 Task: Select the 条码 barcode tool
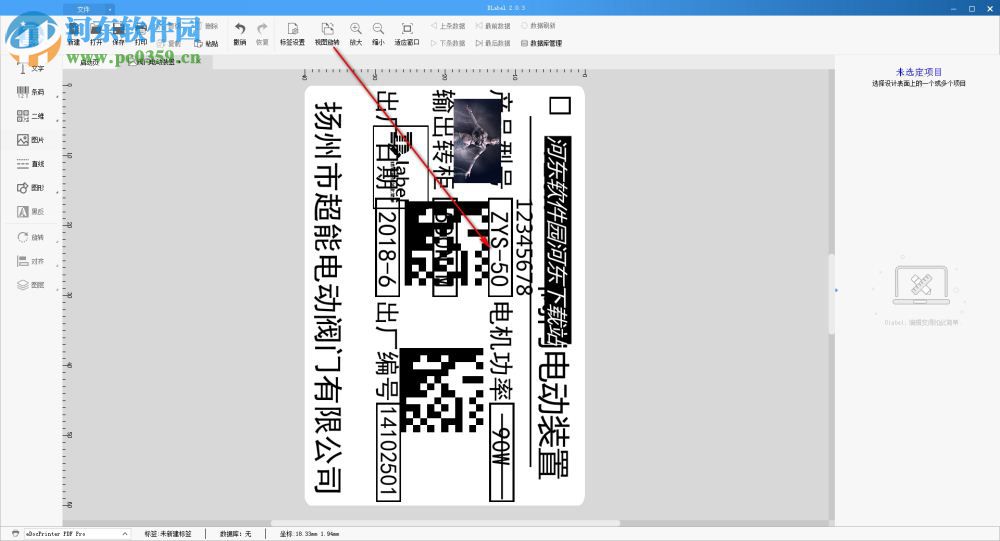[x=30, y=92]
